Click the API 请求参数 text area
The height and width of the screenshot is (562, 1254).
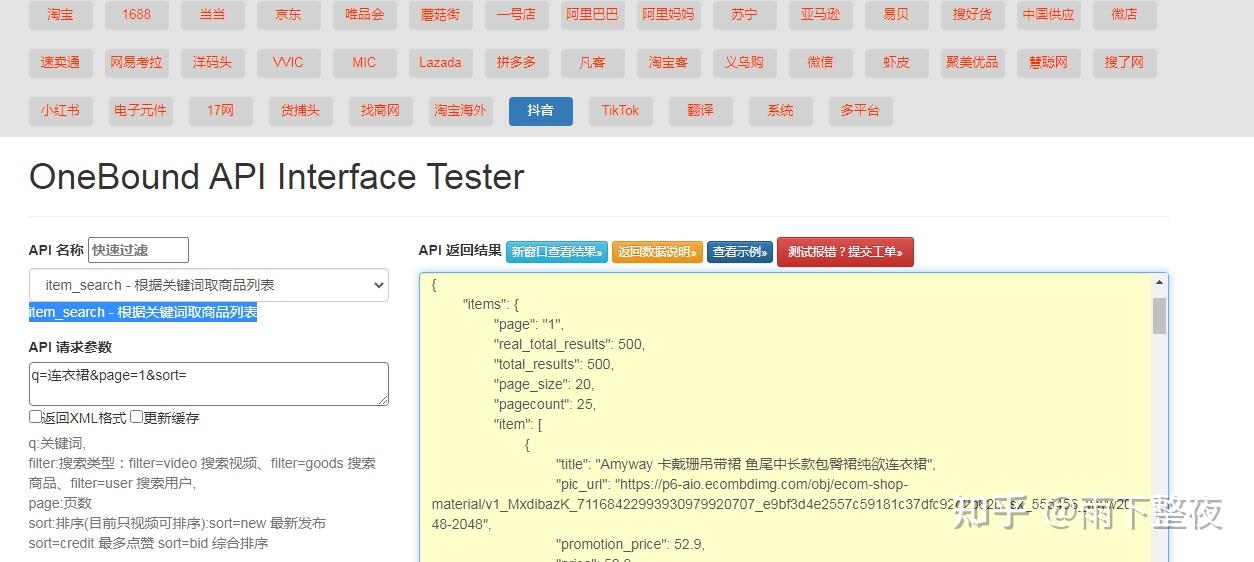click(x=208, y=384)
